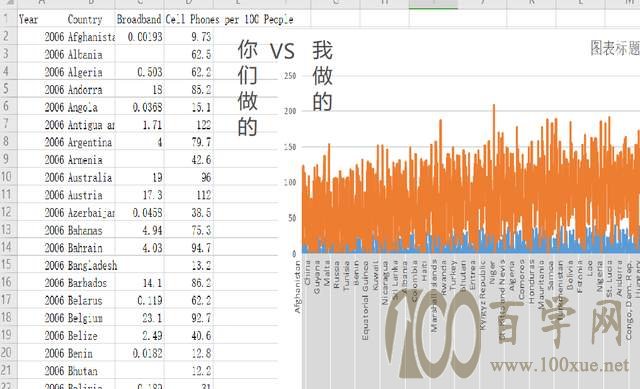Image resolution: width=640 pixels, height=389 pixels.
Task: Click the 250 label on chart axis
Action: pyautogui.click(x=290, y=76)
